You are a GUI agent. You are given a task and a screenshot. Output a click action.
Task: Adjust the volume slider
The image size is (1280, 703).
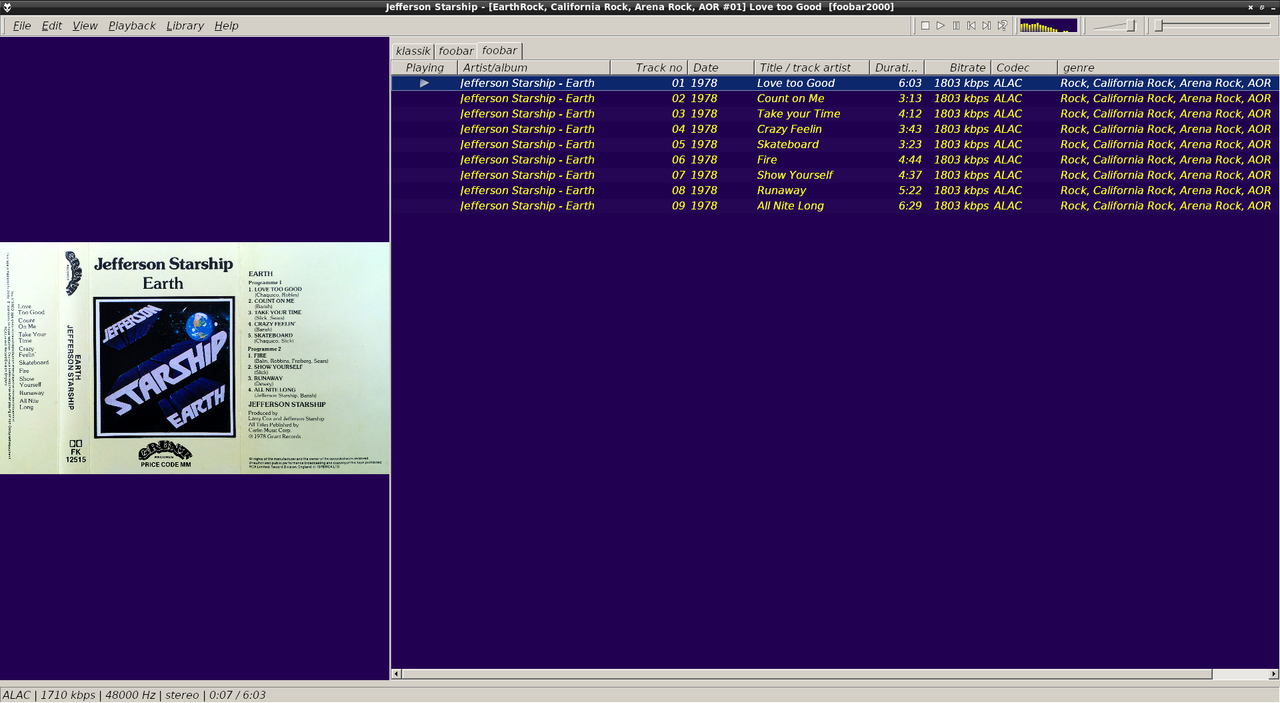tap(1114, 25)
